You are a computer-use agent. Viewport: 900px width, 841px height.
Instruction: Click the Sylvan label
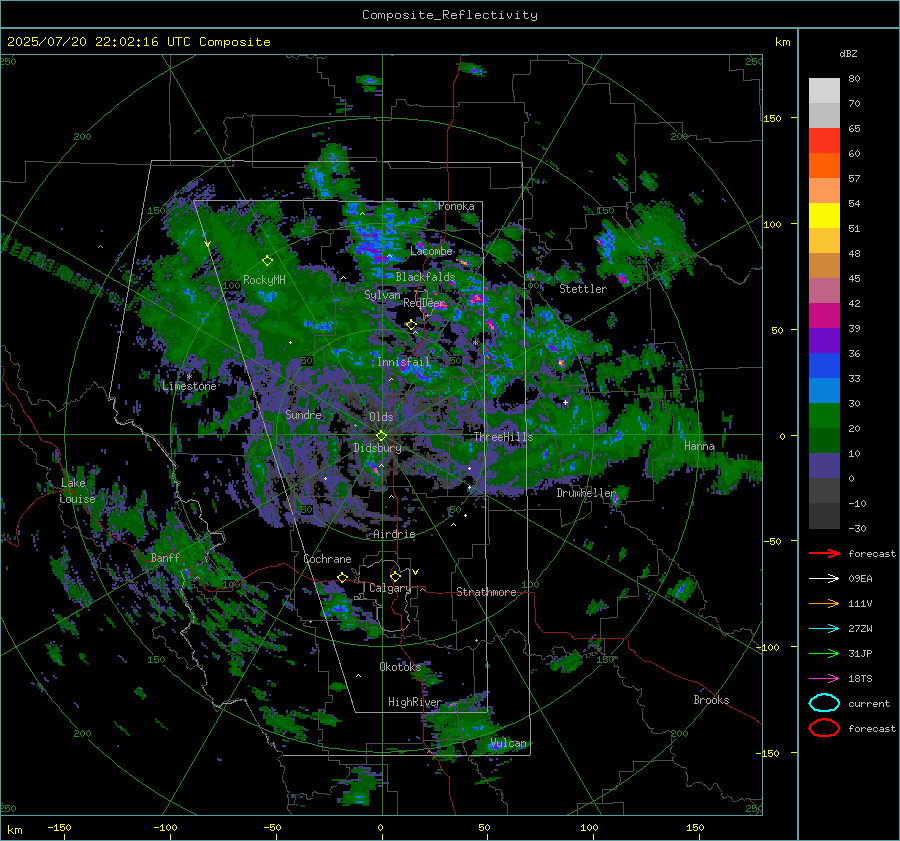(x=382, y=295)
